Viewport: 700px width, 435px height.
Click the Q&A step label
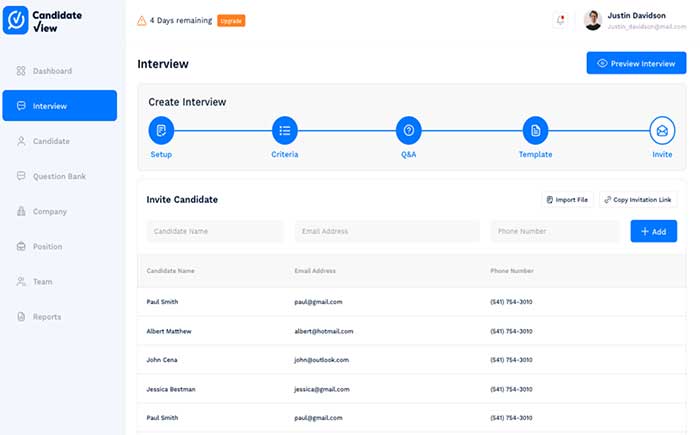[408, 154]
